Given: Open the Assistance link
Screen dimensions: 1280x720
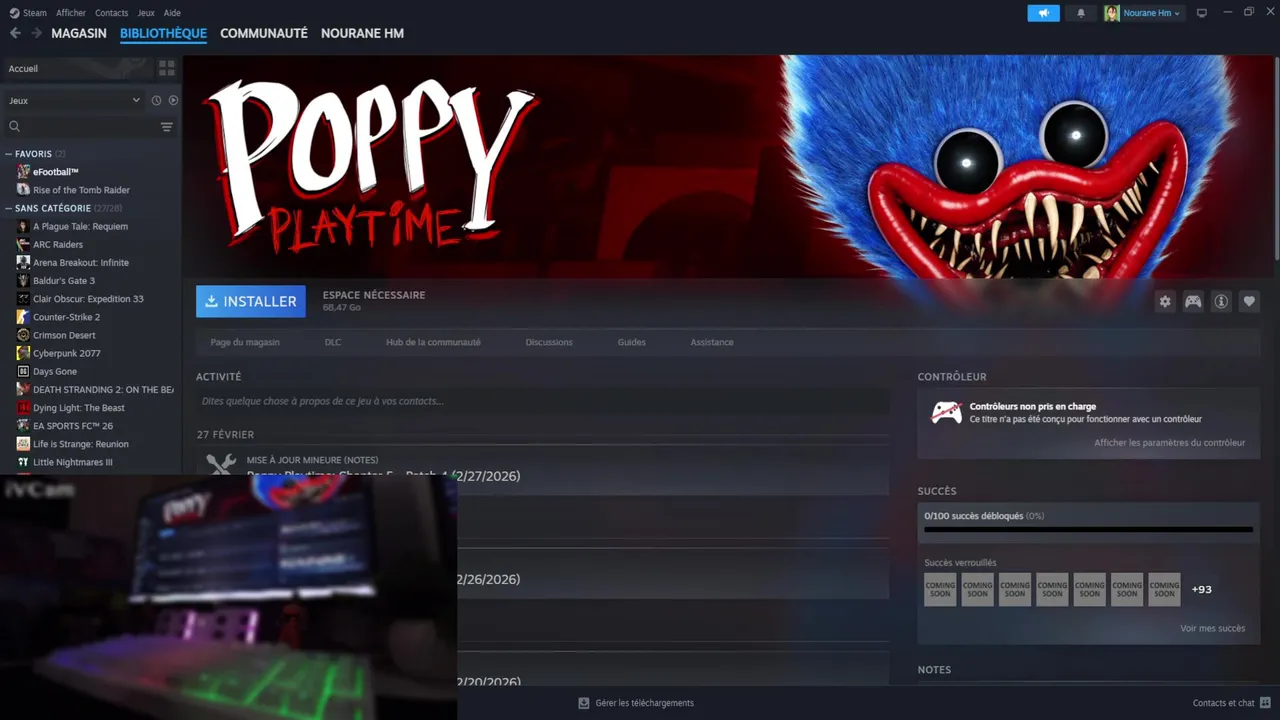Looking at the screenshot, I should 712,342.
